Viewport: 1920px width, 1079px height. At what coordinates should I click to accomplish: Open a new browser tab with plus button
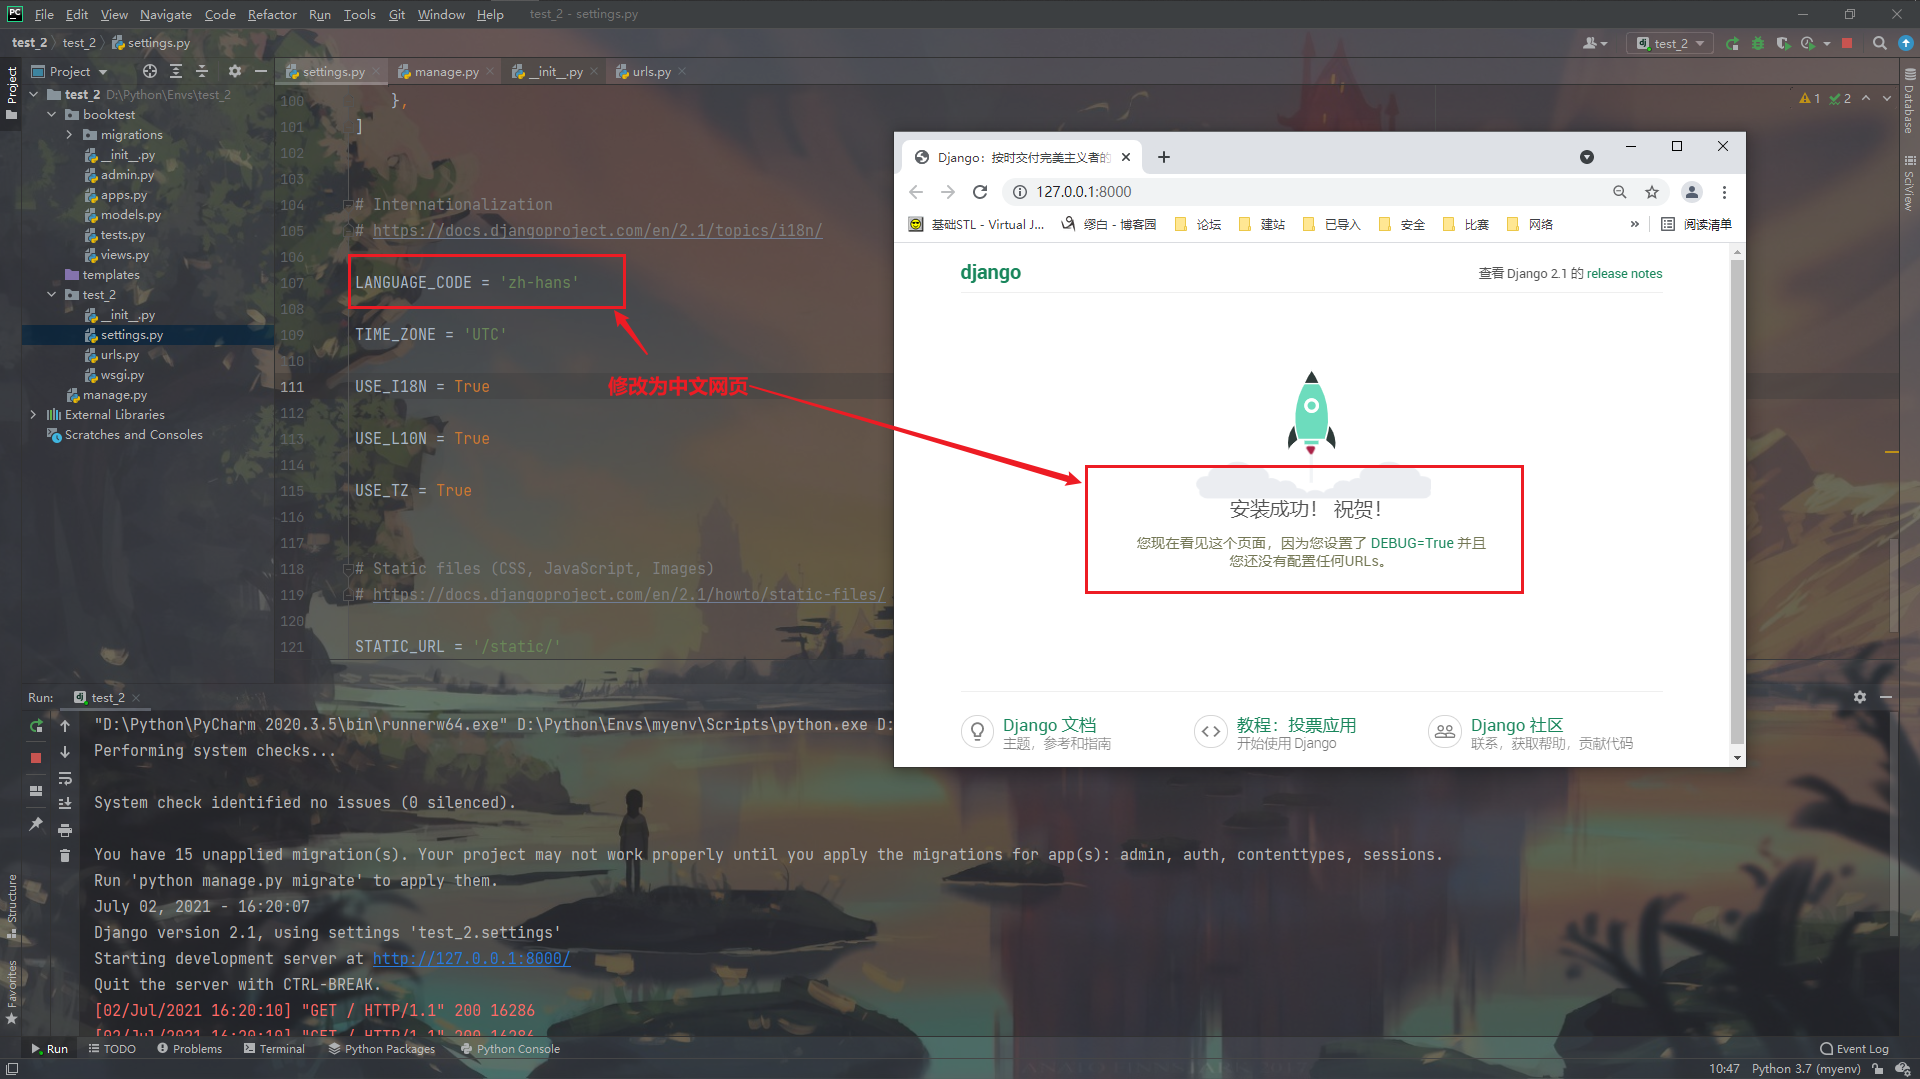[1164, 157]
